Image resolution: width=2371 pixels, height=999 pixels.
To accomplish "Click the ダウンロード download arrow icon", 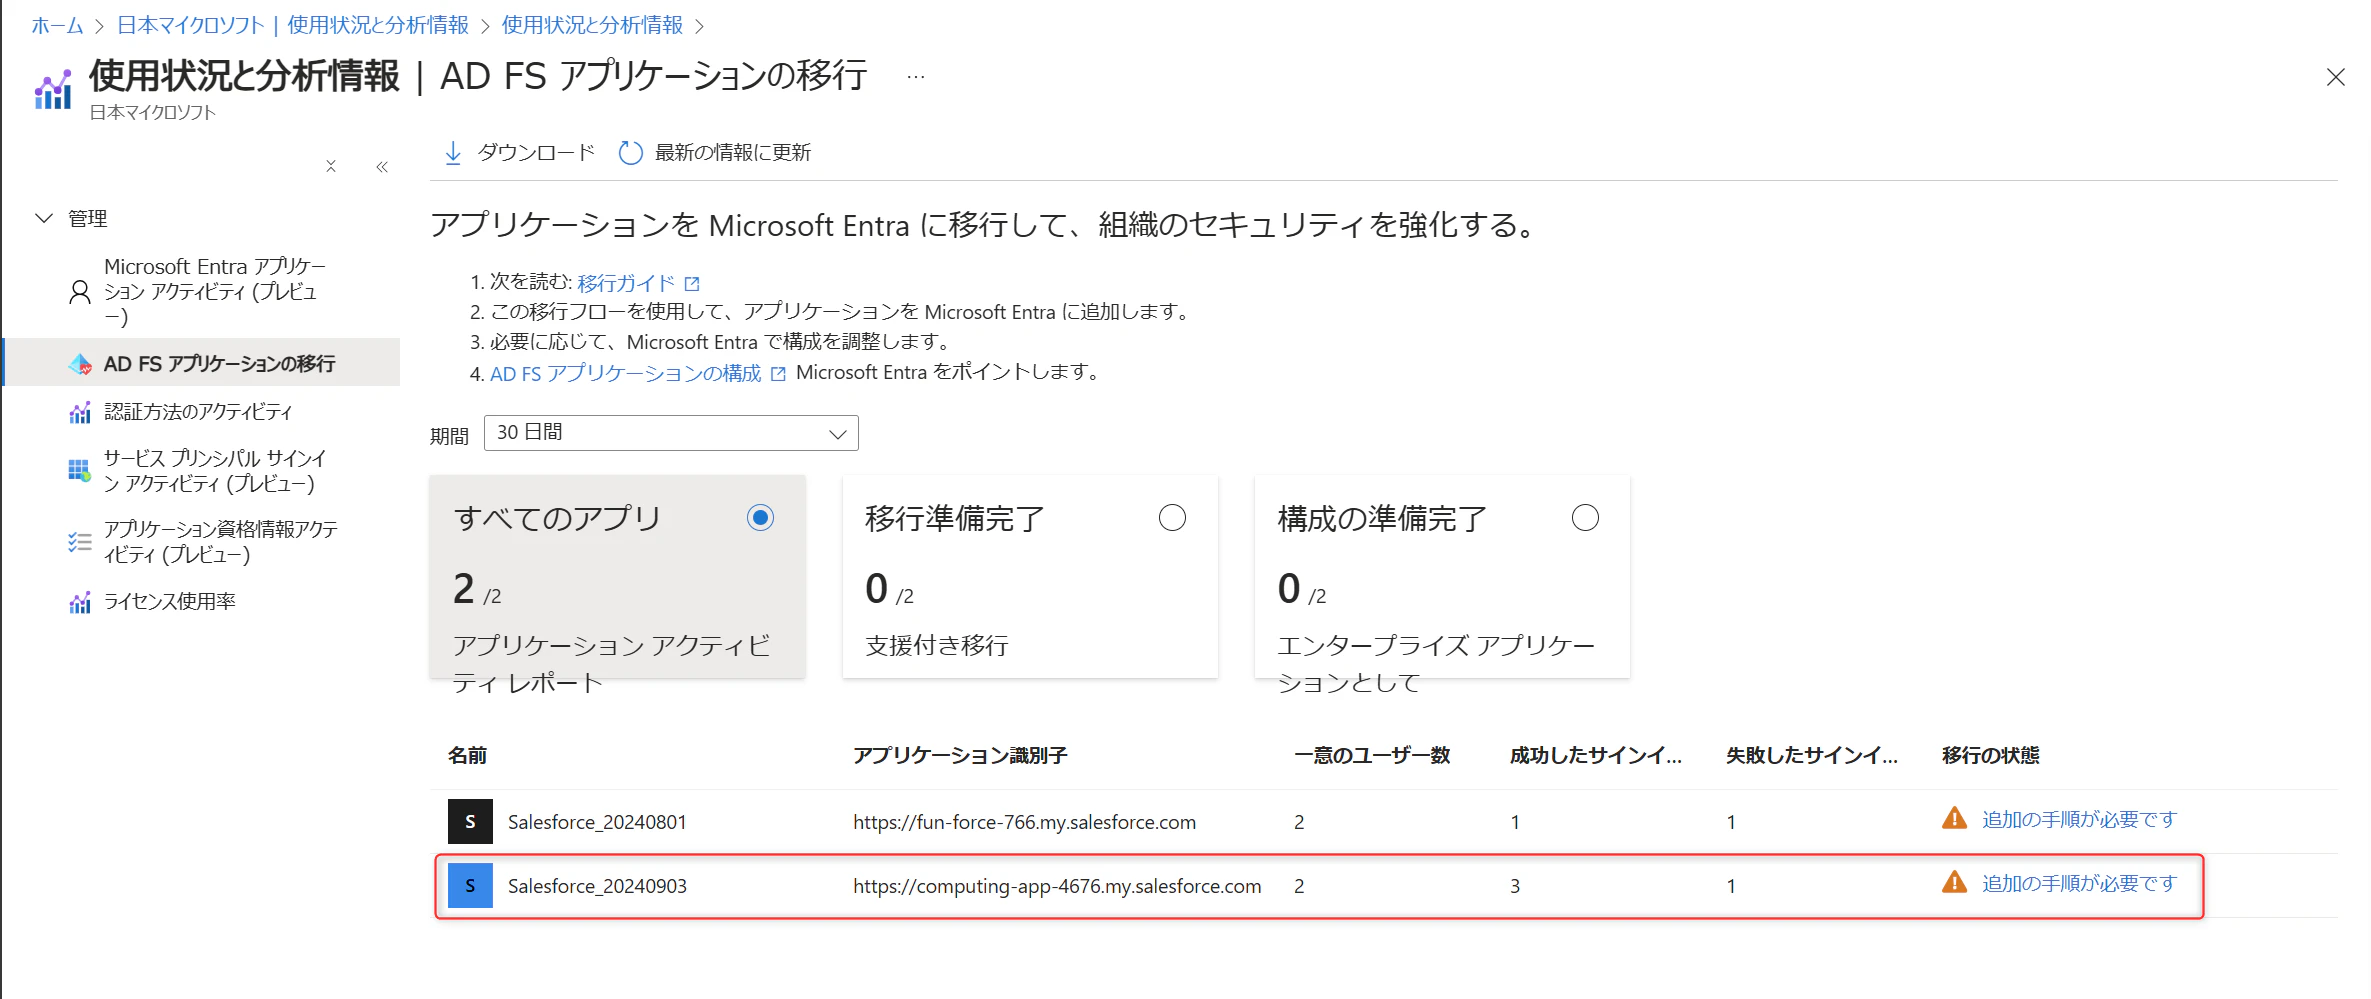I will (453, 153).
